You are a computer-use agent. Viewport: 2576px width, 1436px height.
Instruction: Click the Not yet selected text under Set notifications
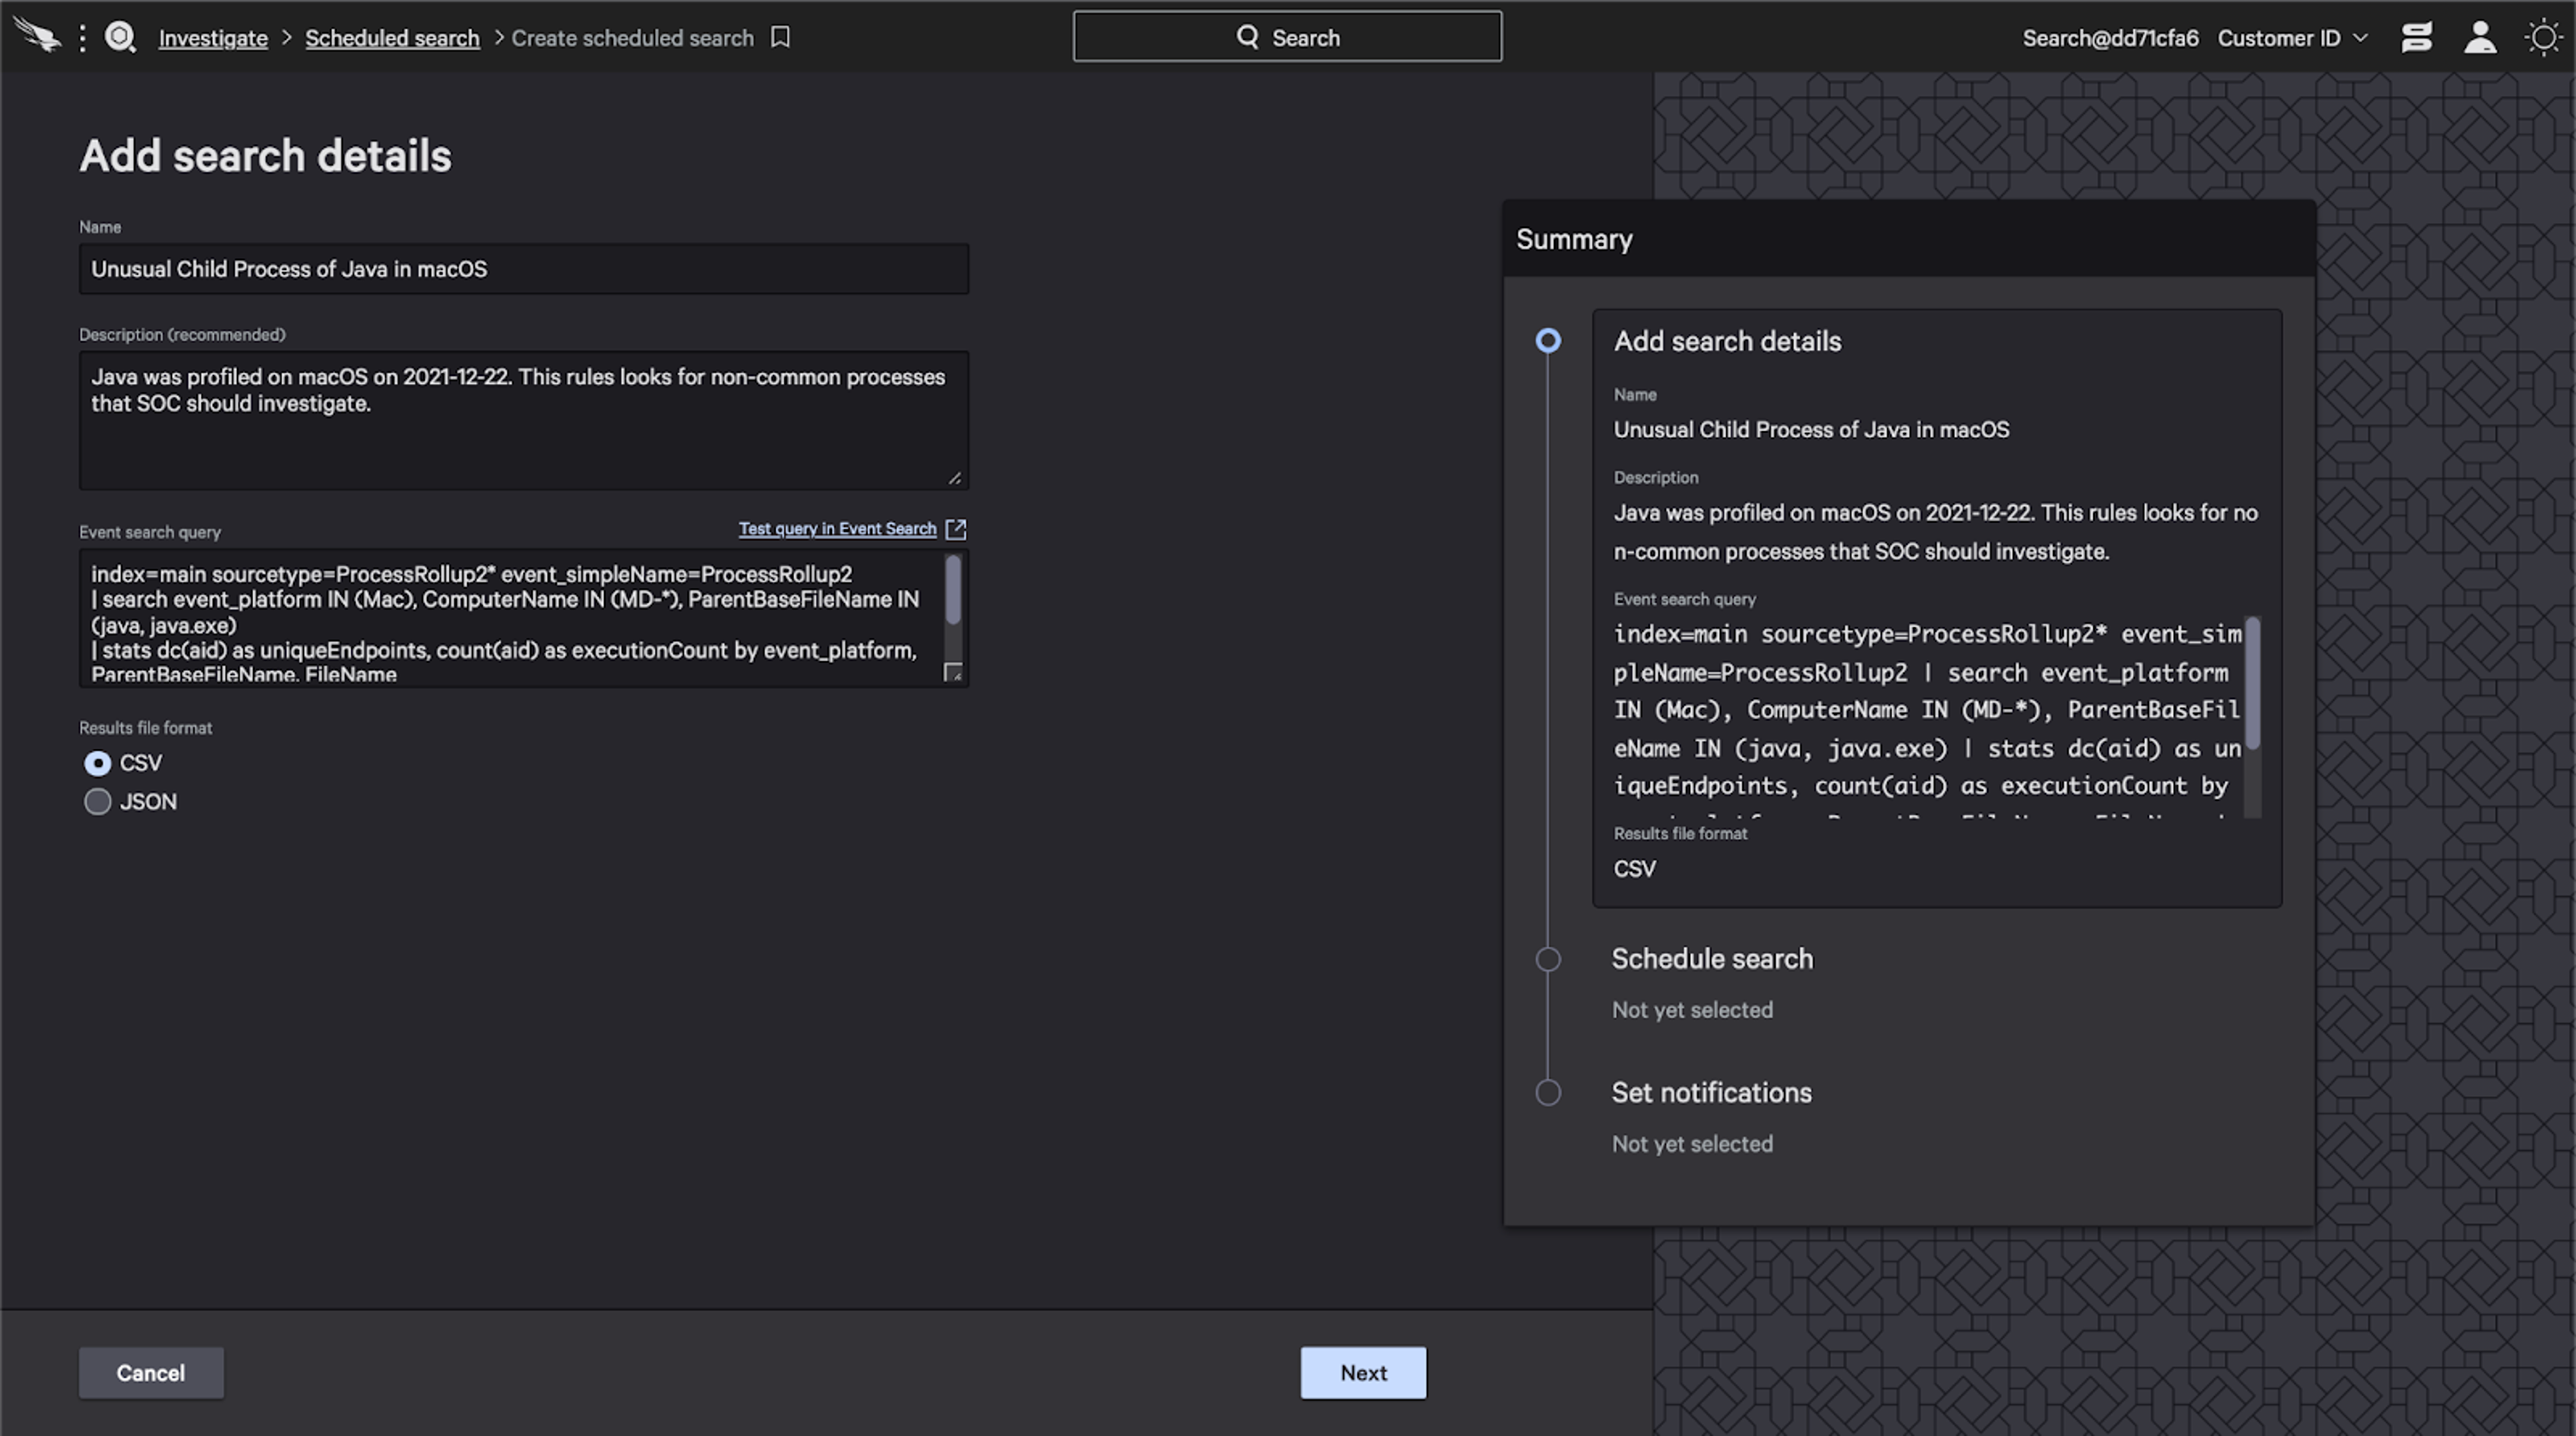tap(1692, 1144)
